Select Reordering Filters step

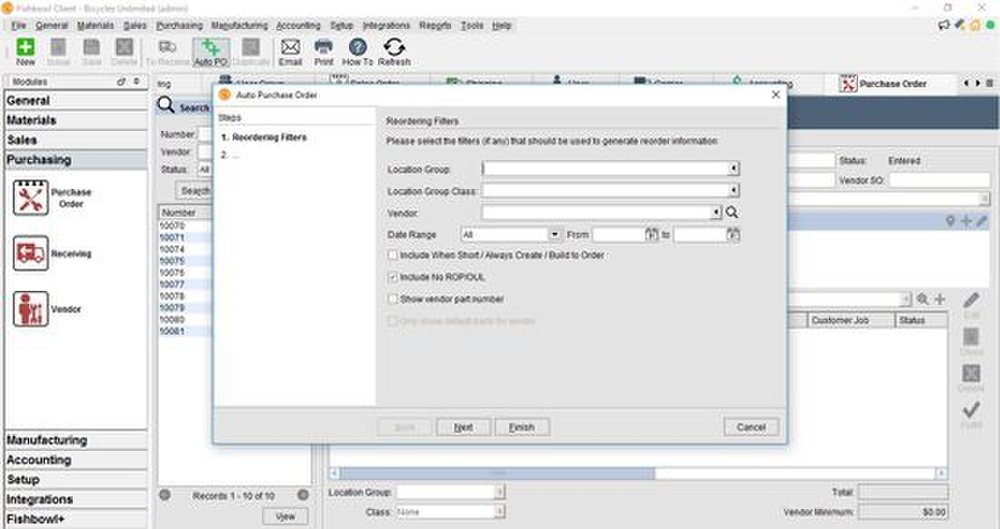point(263,137)
